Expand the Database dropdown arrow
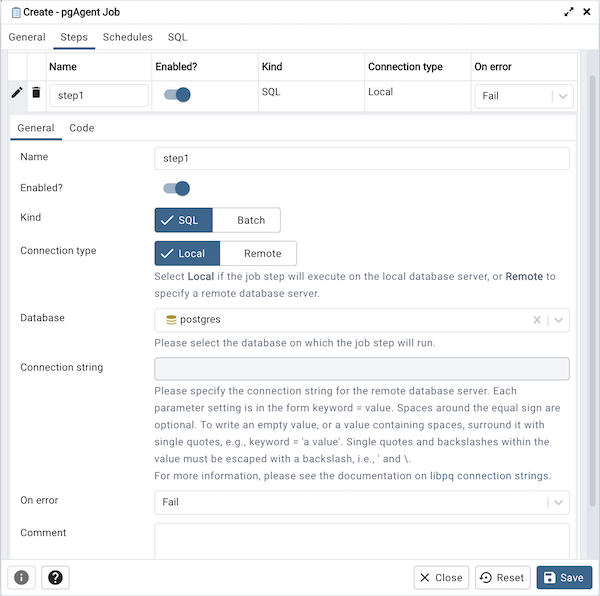Viewport: 600px width, 596px height. (x=559, y=320)
